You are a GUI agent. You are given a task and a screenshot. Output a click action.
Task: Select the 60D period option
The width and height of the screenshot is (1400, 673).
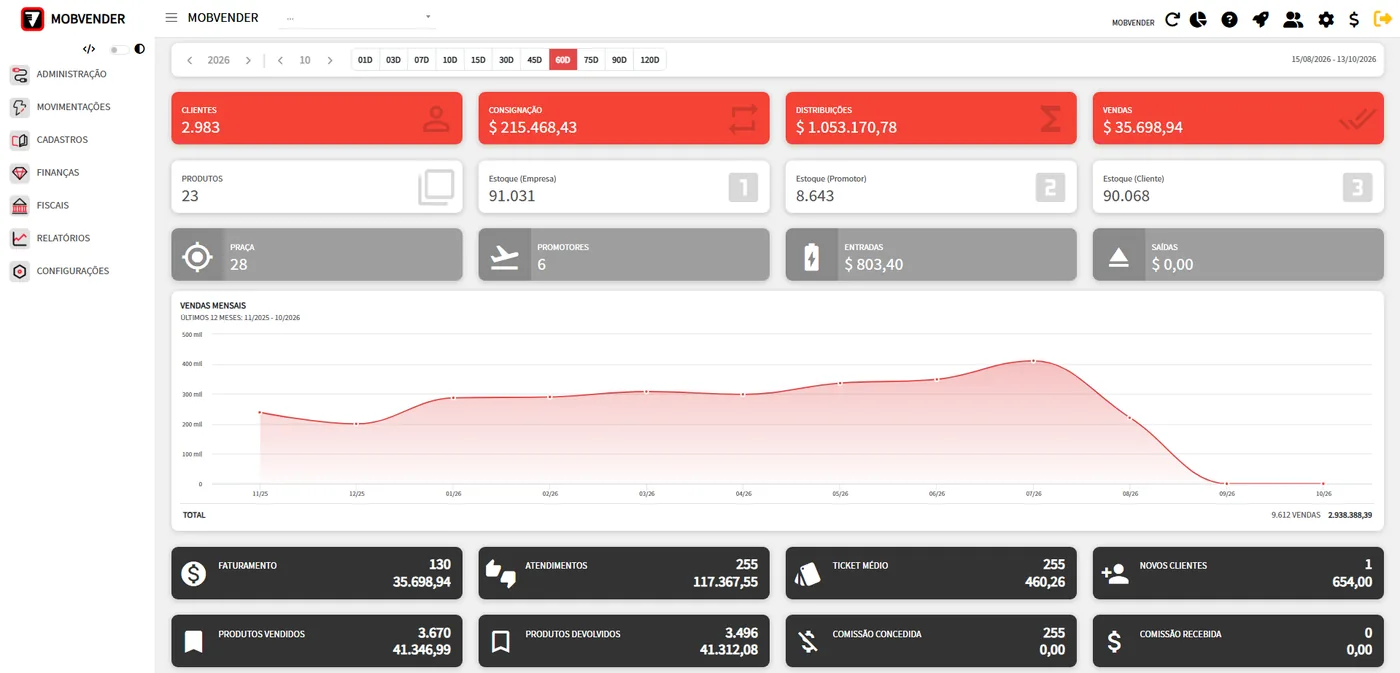[563, 60]
